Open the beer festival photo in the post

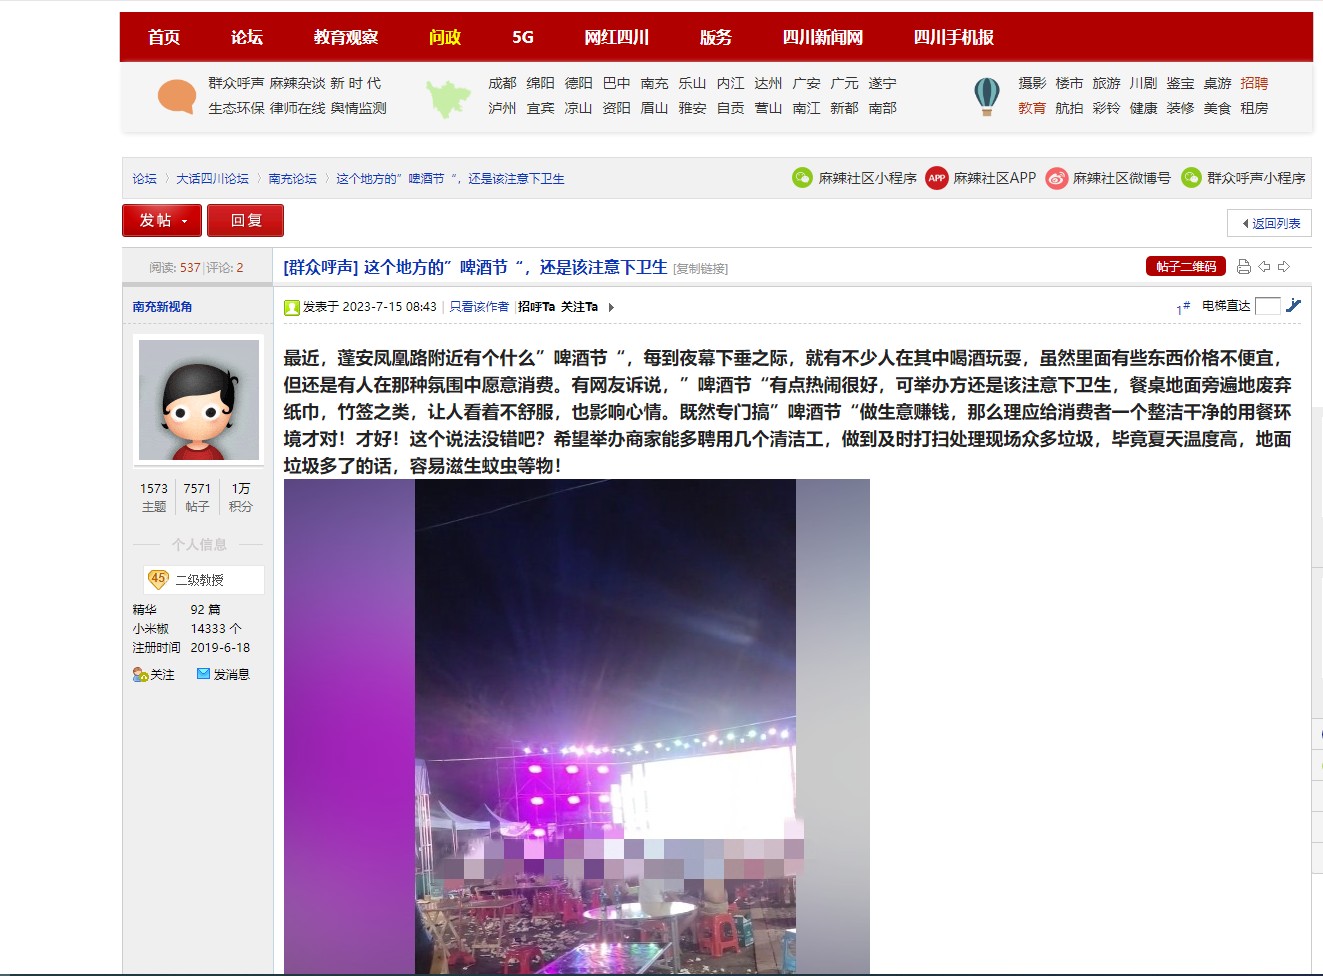pyautogui.click(x=576, y=725)
